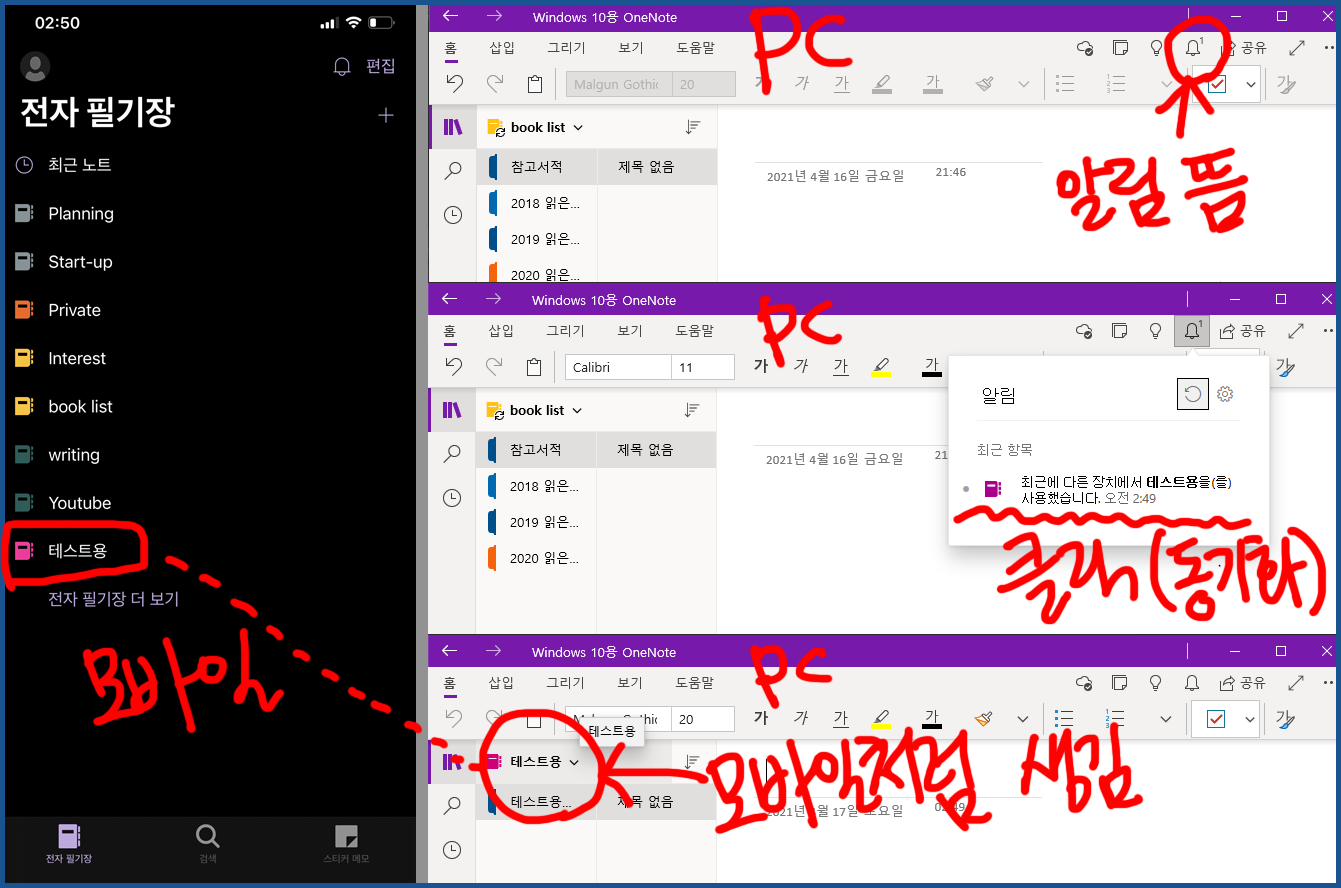Tap the profile avatar in mobile app

35,66
